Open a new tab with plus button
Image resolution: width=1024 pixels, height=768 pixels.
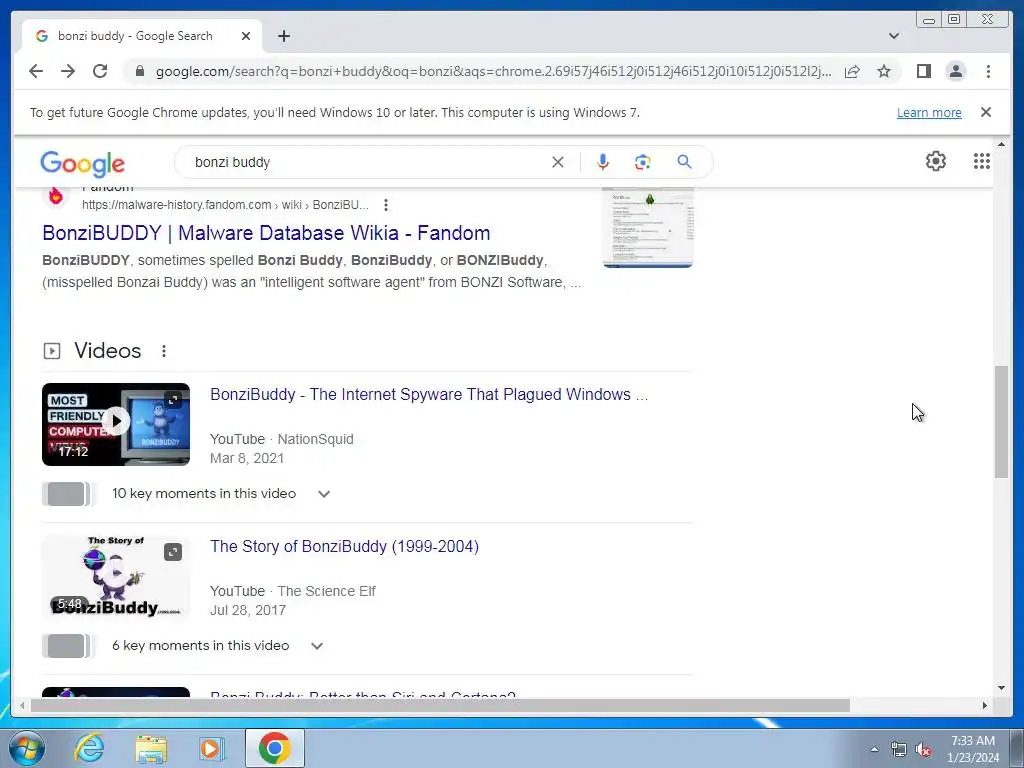(283, 36)
